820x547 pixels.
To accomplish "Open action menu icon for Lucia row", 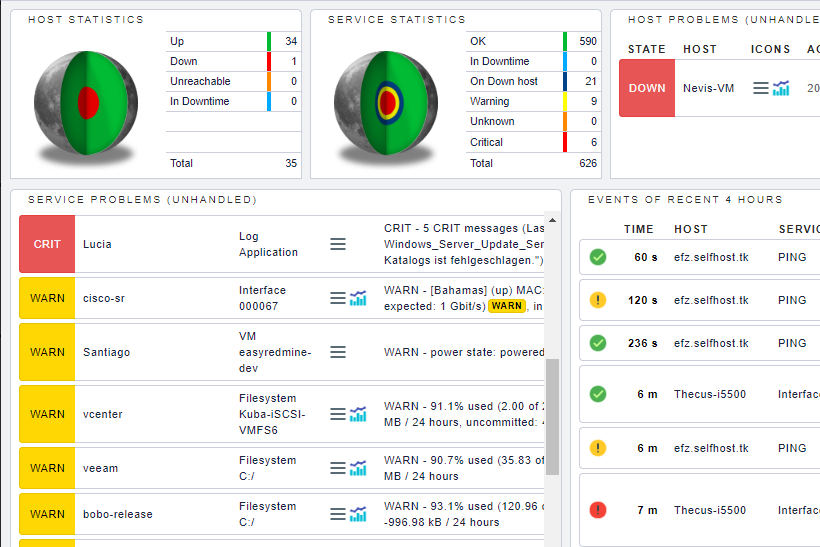I will click(338, 244).
